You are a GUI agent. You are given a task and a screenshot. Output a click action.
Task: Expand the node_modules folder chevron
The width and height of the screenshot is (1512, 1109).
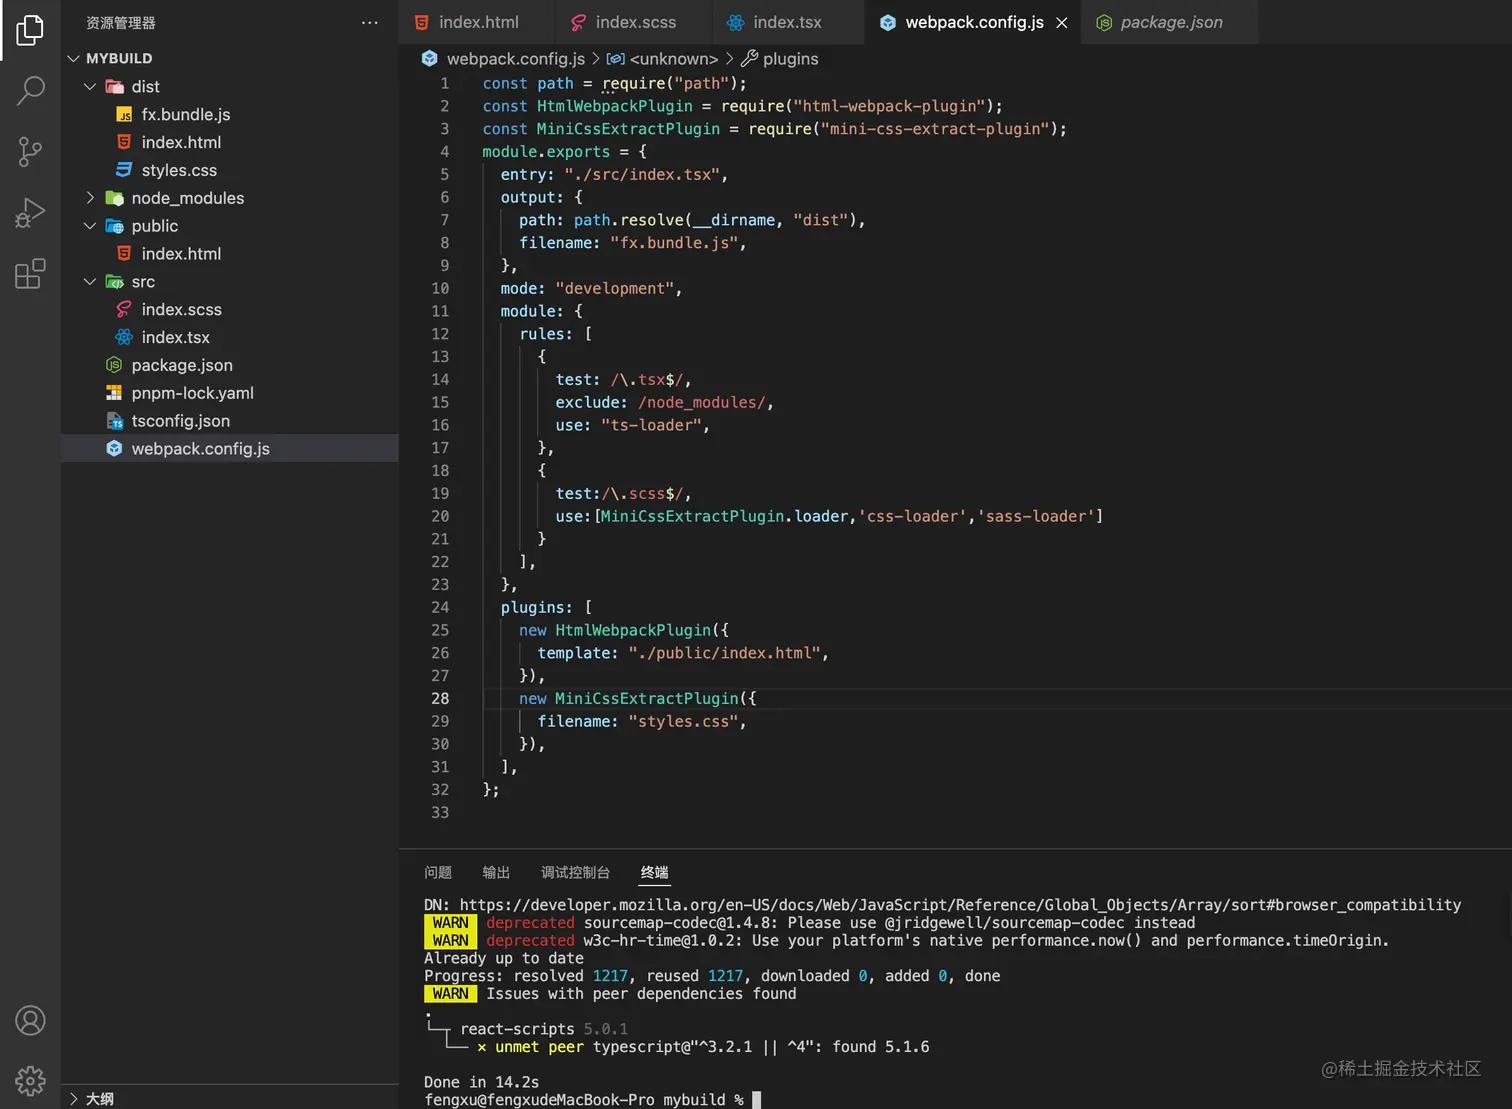point(90,198)
